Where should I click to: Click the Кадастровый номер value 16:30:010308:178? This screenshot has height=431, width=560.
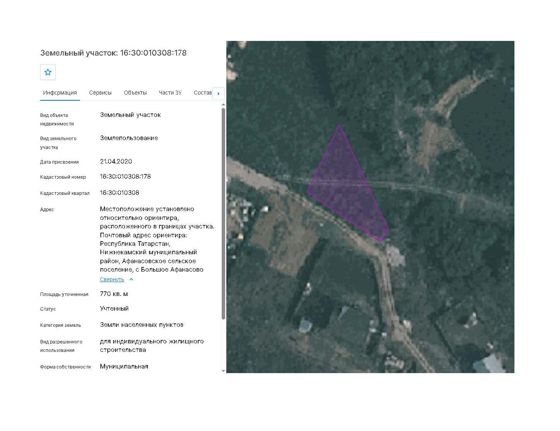(125, 177)
